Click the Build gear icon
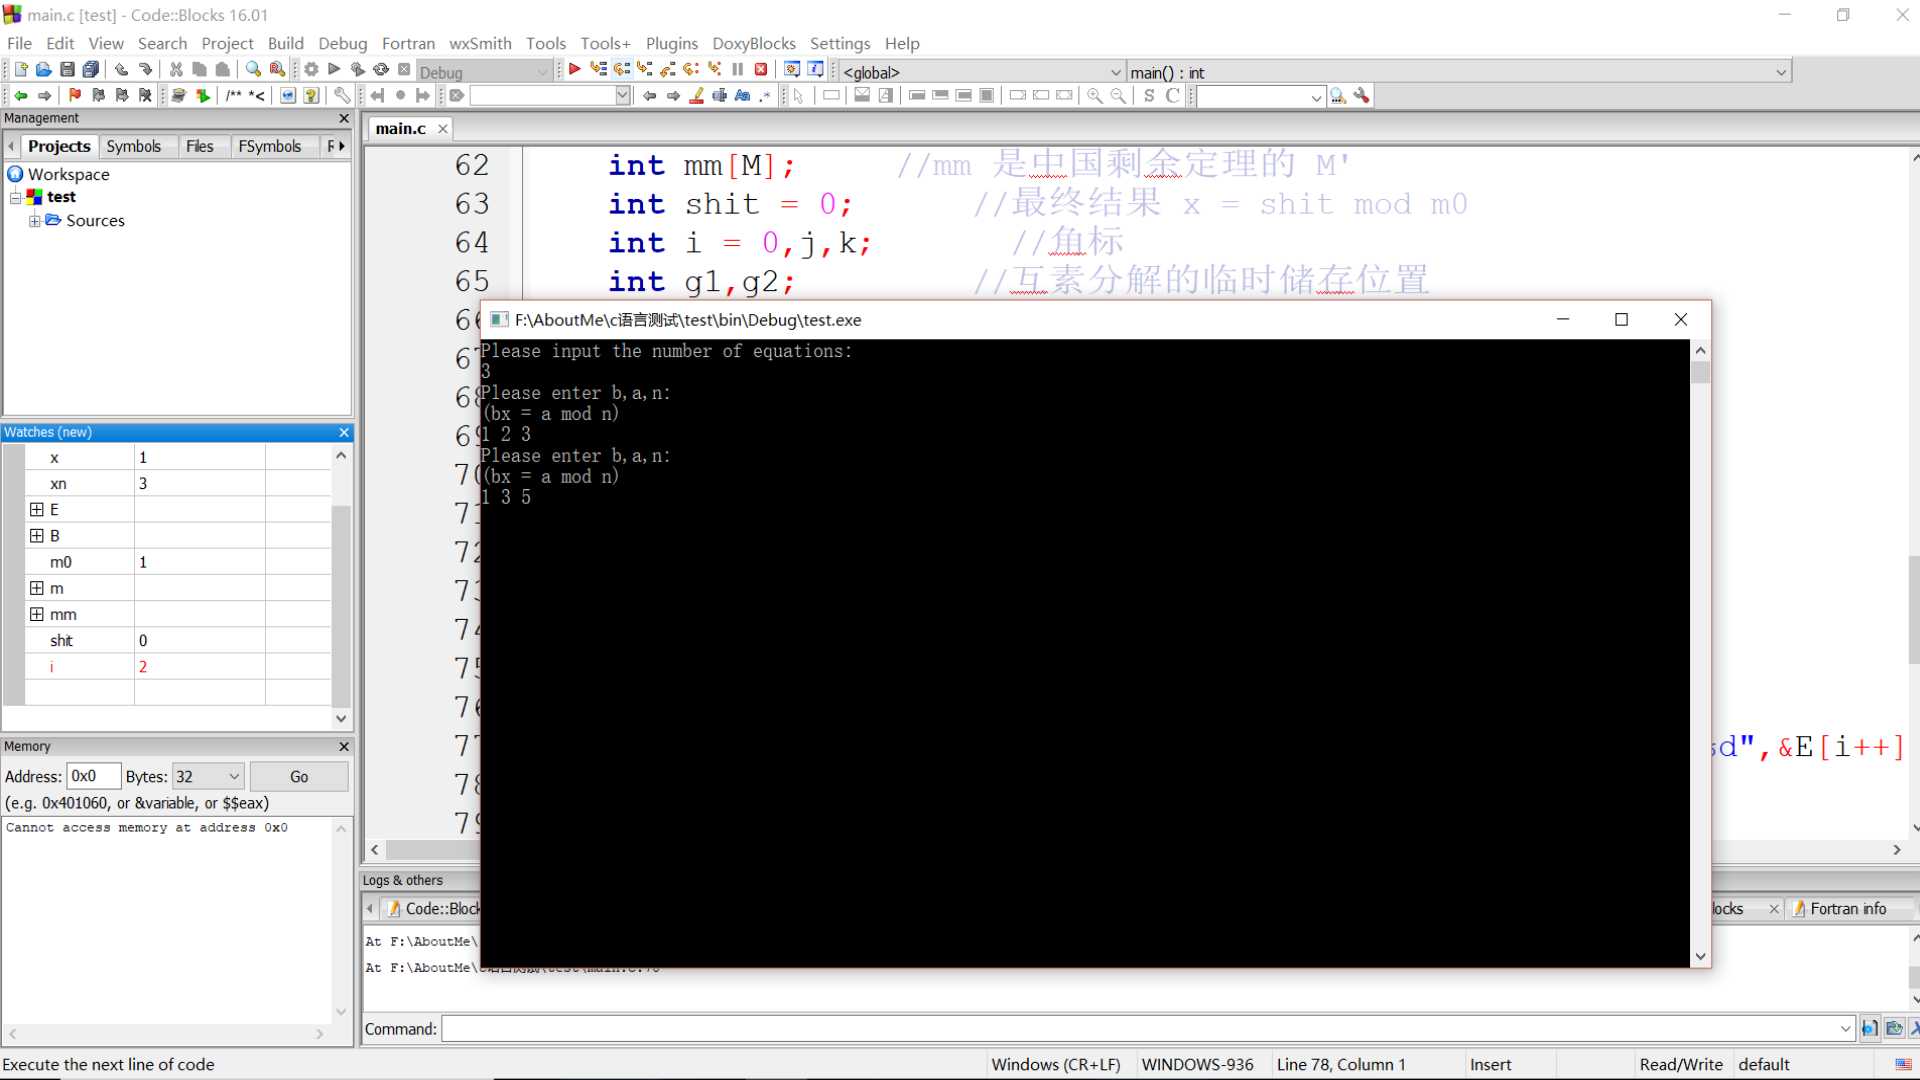Viewport: 1920px width, 1080px height. click(x=311, y=69)
